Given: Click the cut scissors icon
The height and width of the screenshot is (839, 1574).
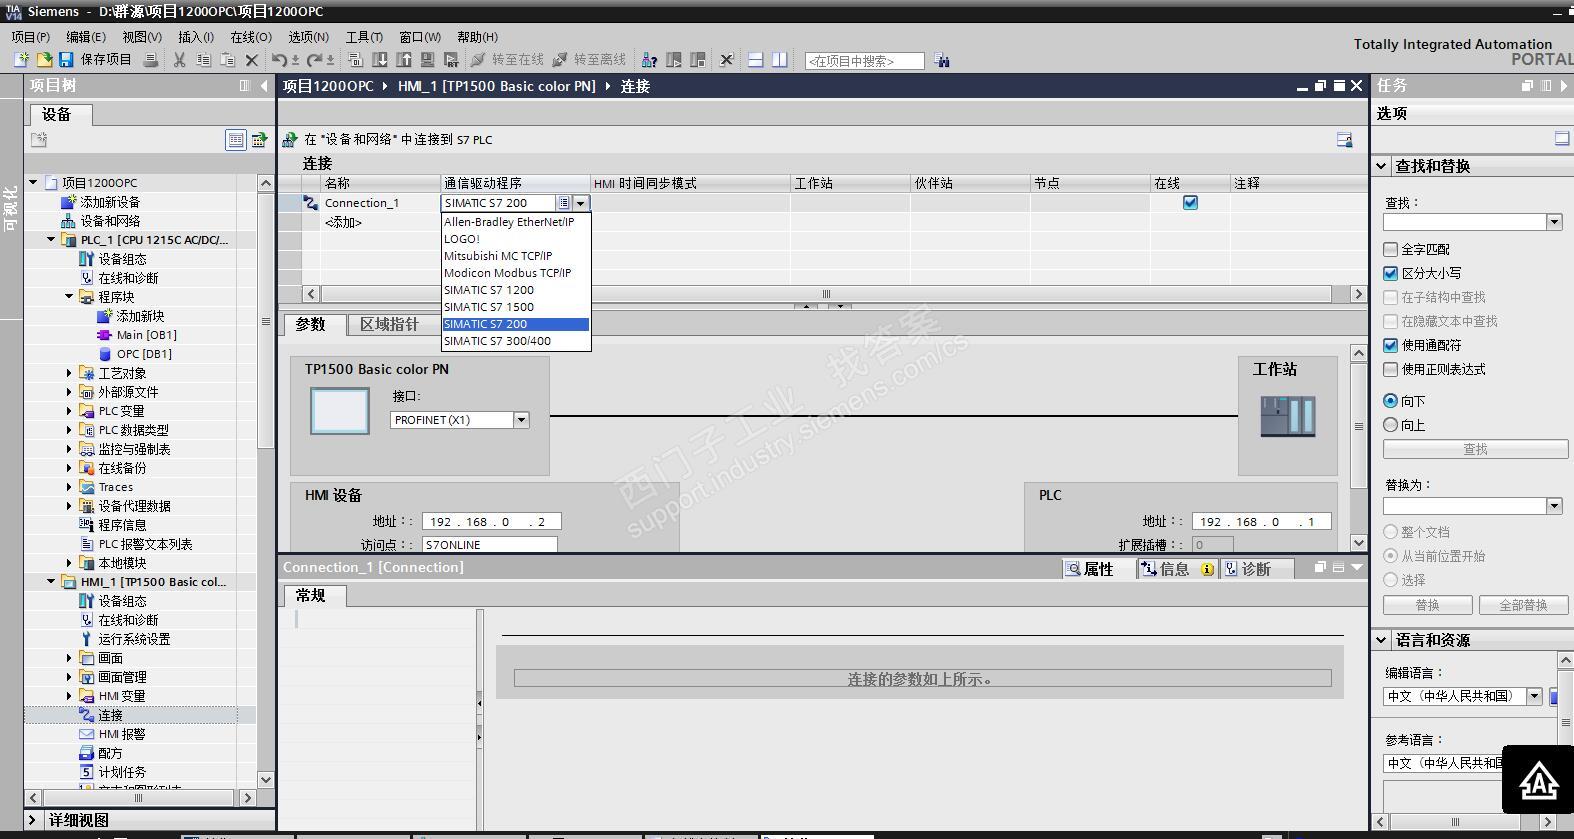Looking at the screenshot, I should point(180,60).
